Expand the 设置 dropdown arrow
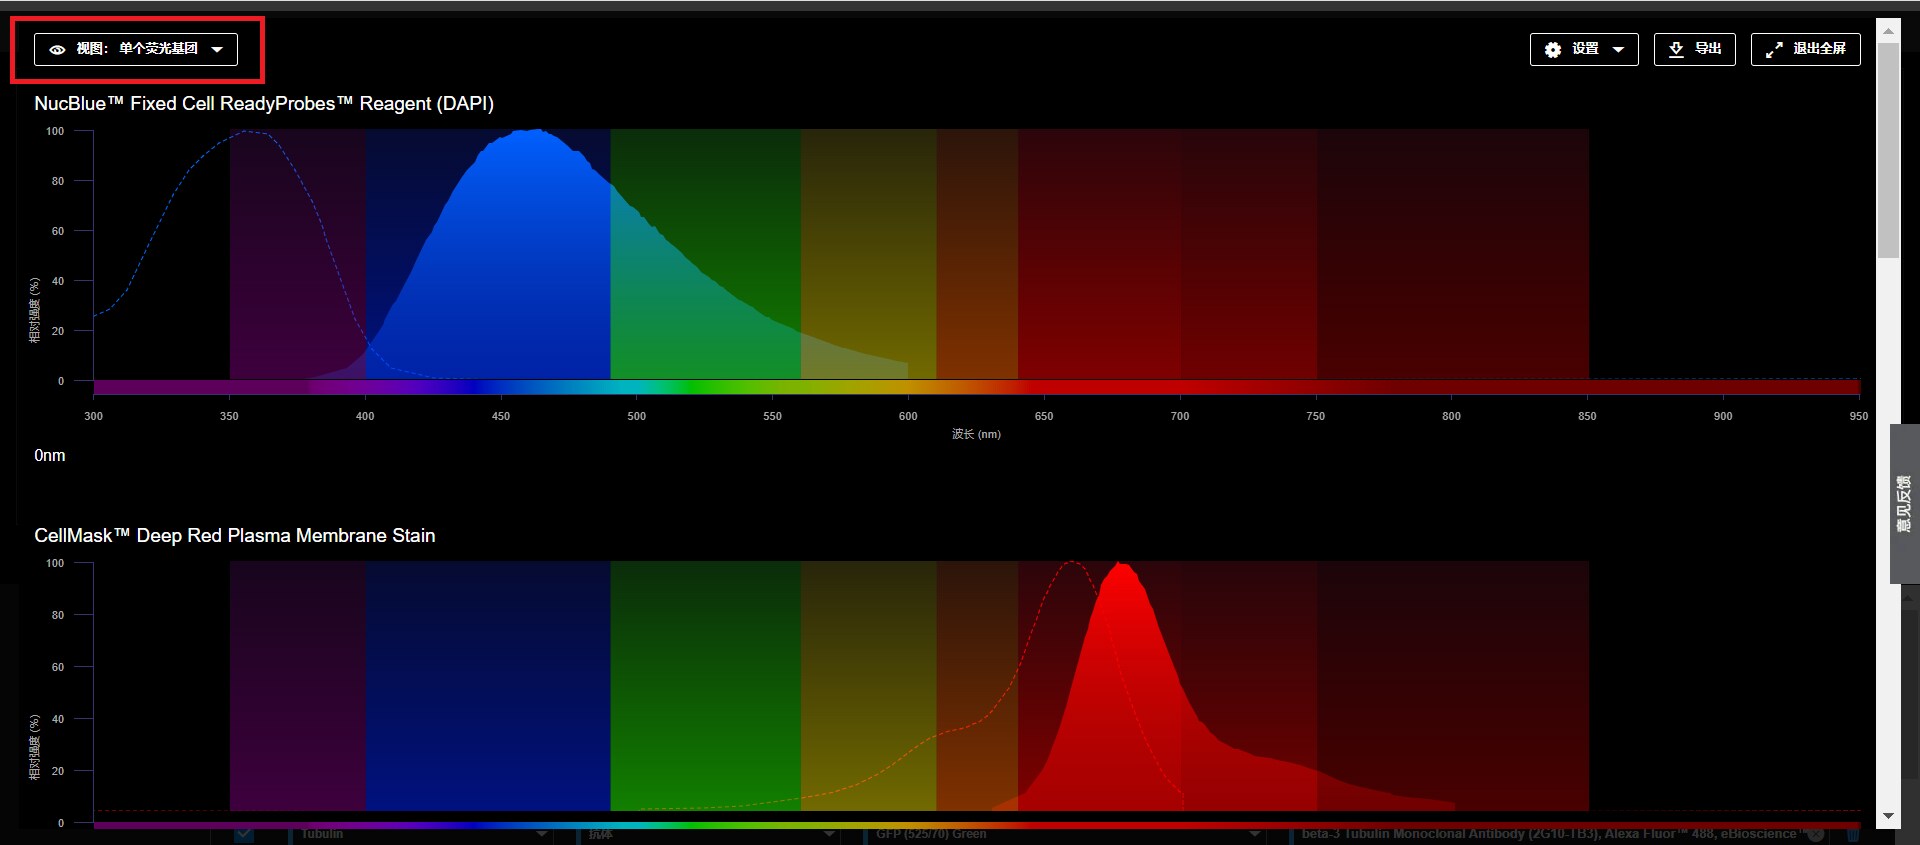1920x845 pixels. point(1619,49)
